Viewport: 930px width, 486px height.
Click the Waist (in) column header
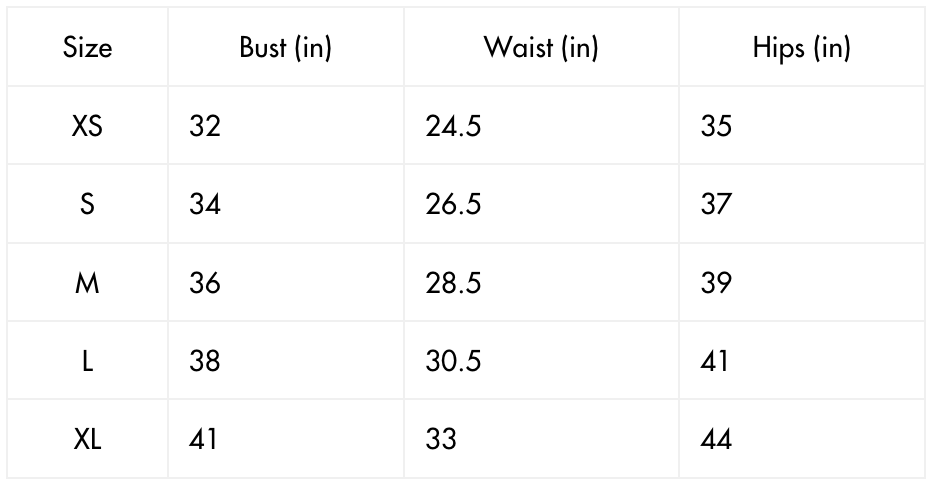[541, 48]
